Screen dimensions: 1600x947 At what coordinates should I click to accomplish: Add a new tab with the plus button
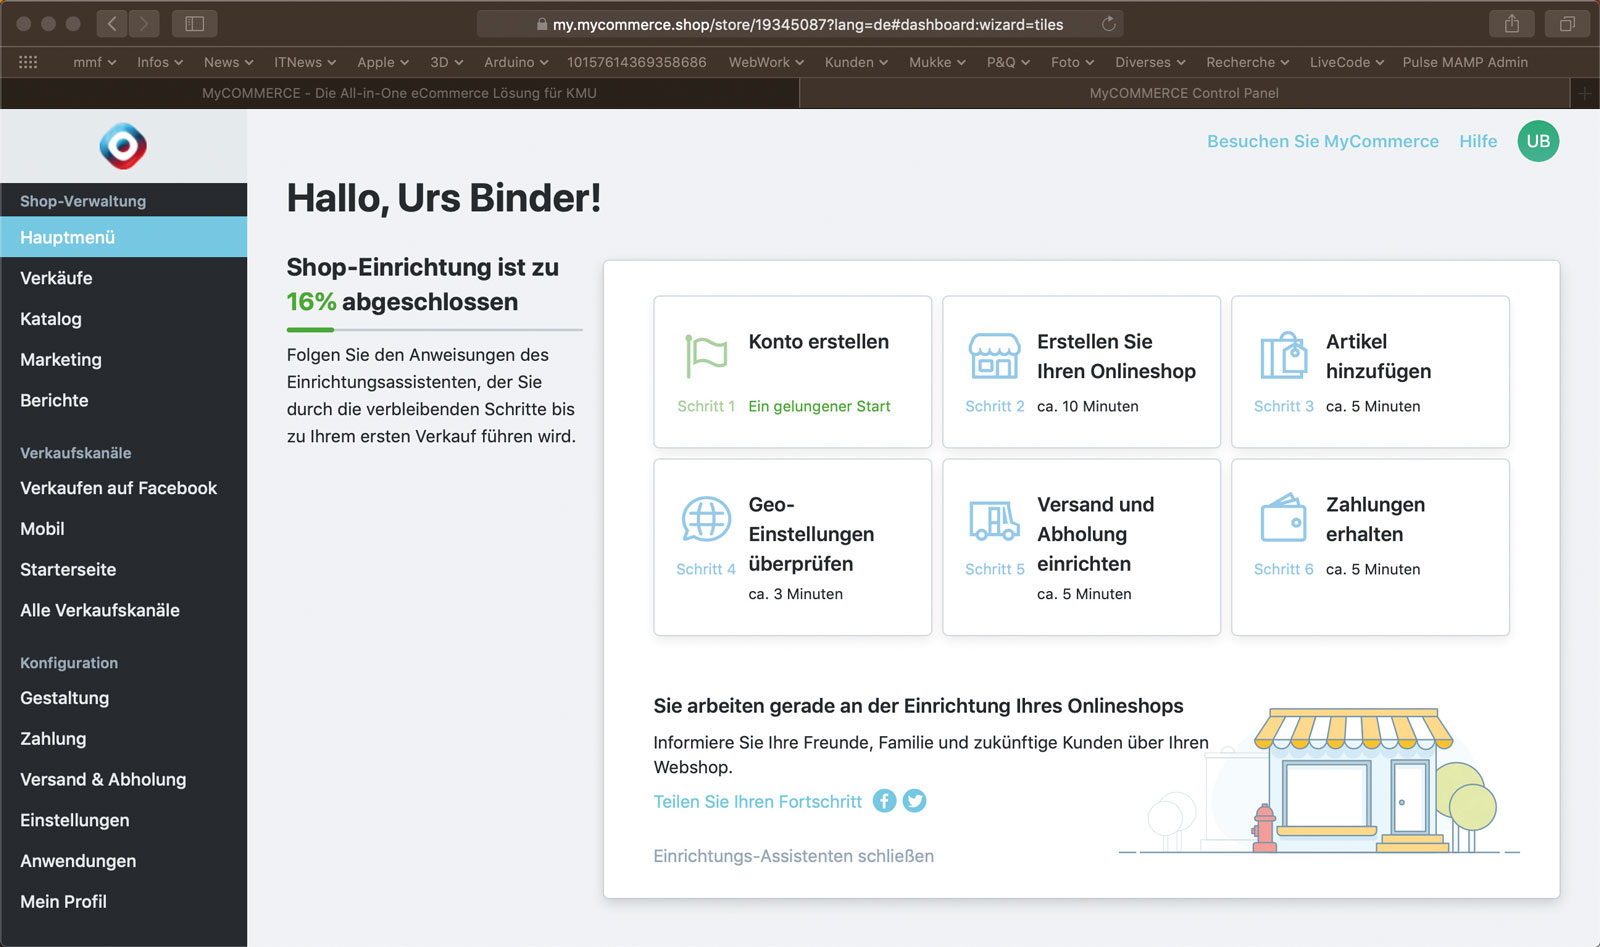point(1584,93)
